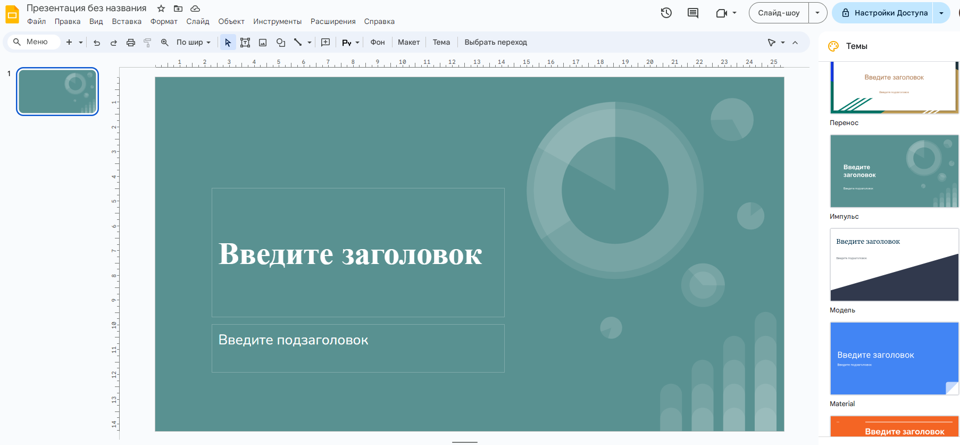Click the Настройки Доступа button
Viewport: 960px width, 445px height.
(x=883, y=13)
